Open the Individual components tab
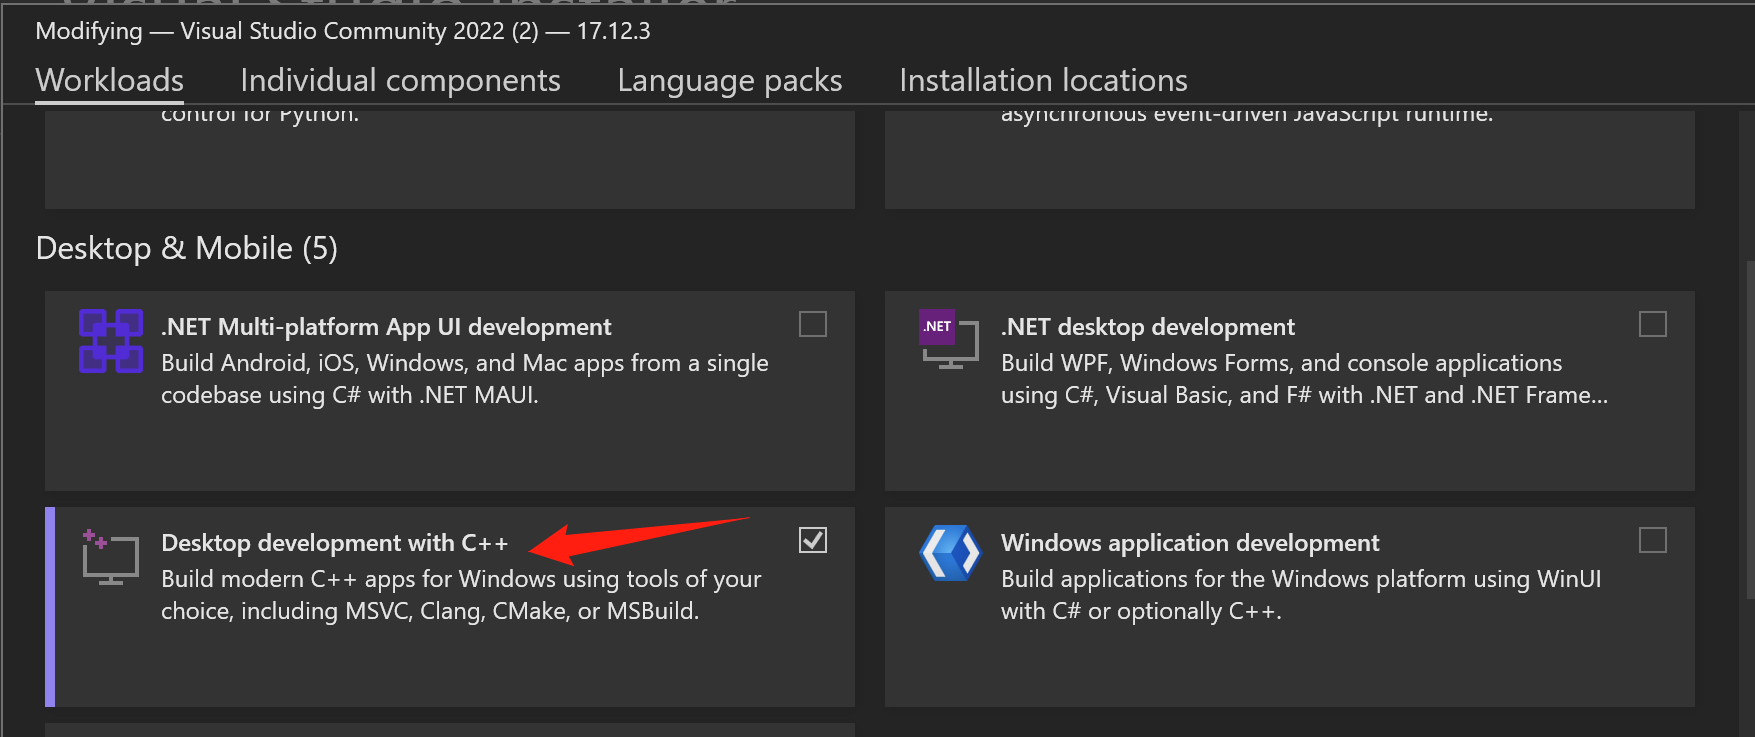Screen dimensions: 1755x737 pyautogui.click(x=400, y=80)
